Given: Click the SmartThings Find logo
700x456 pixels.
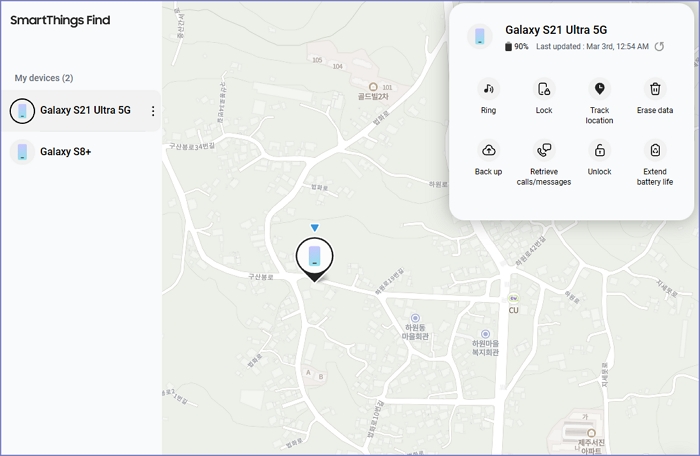Looking at the screenshot, I should [60, 20].
